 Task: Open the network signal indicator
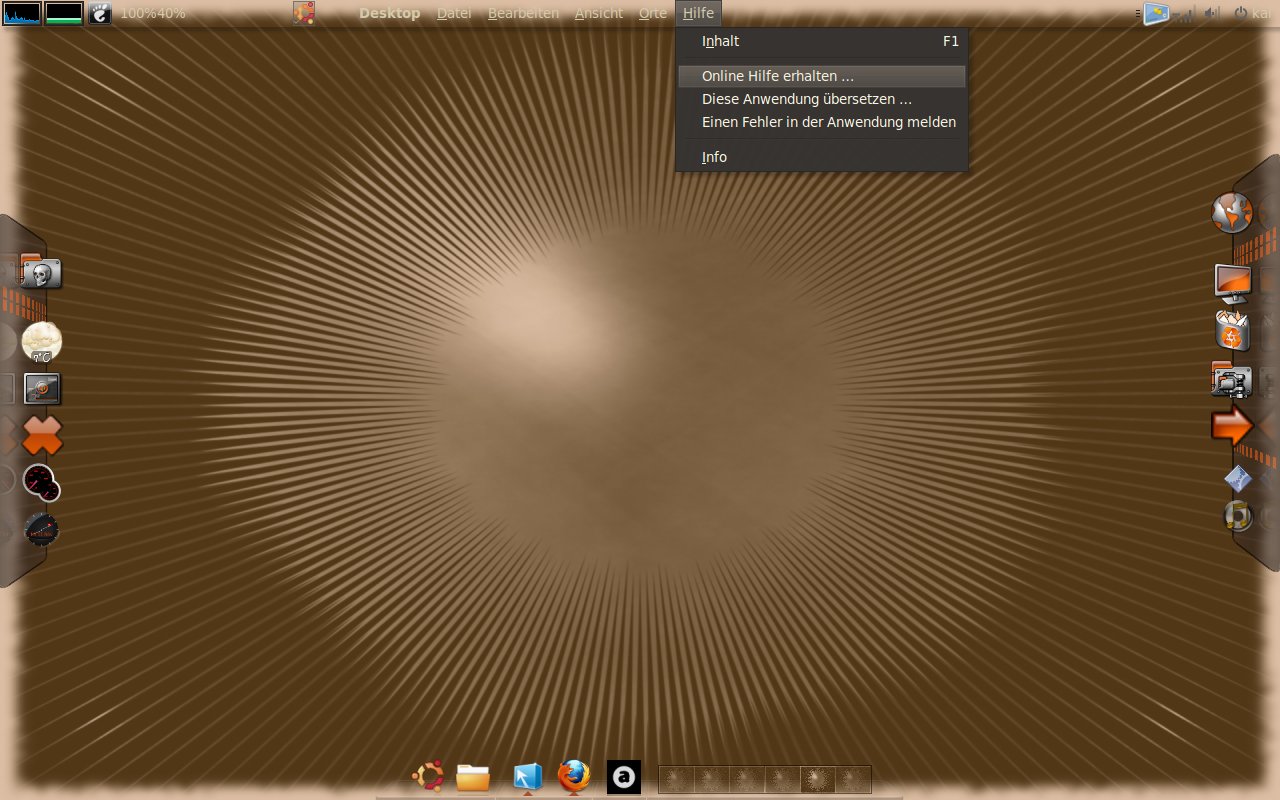pos(1185,13)
